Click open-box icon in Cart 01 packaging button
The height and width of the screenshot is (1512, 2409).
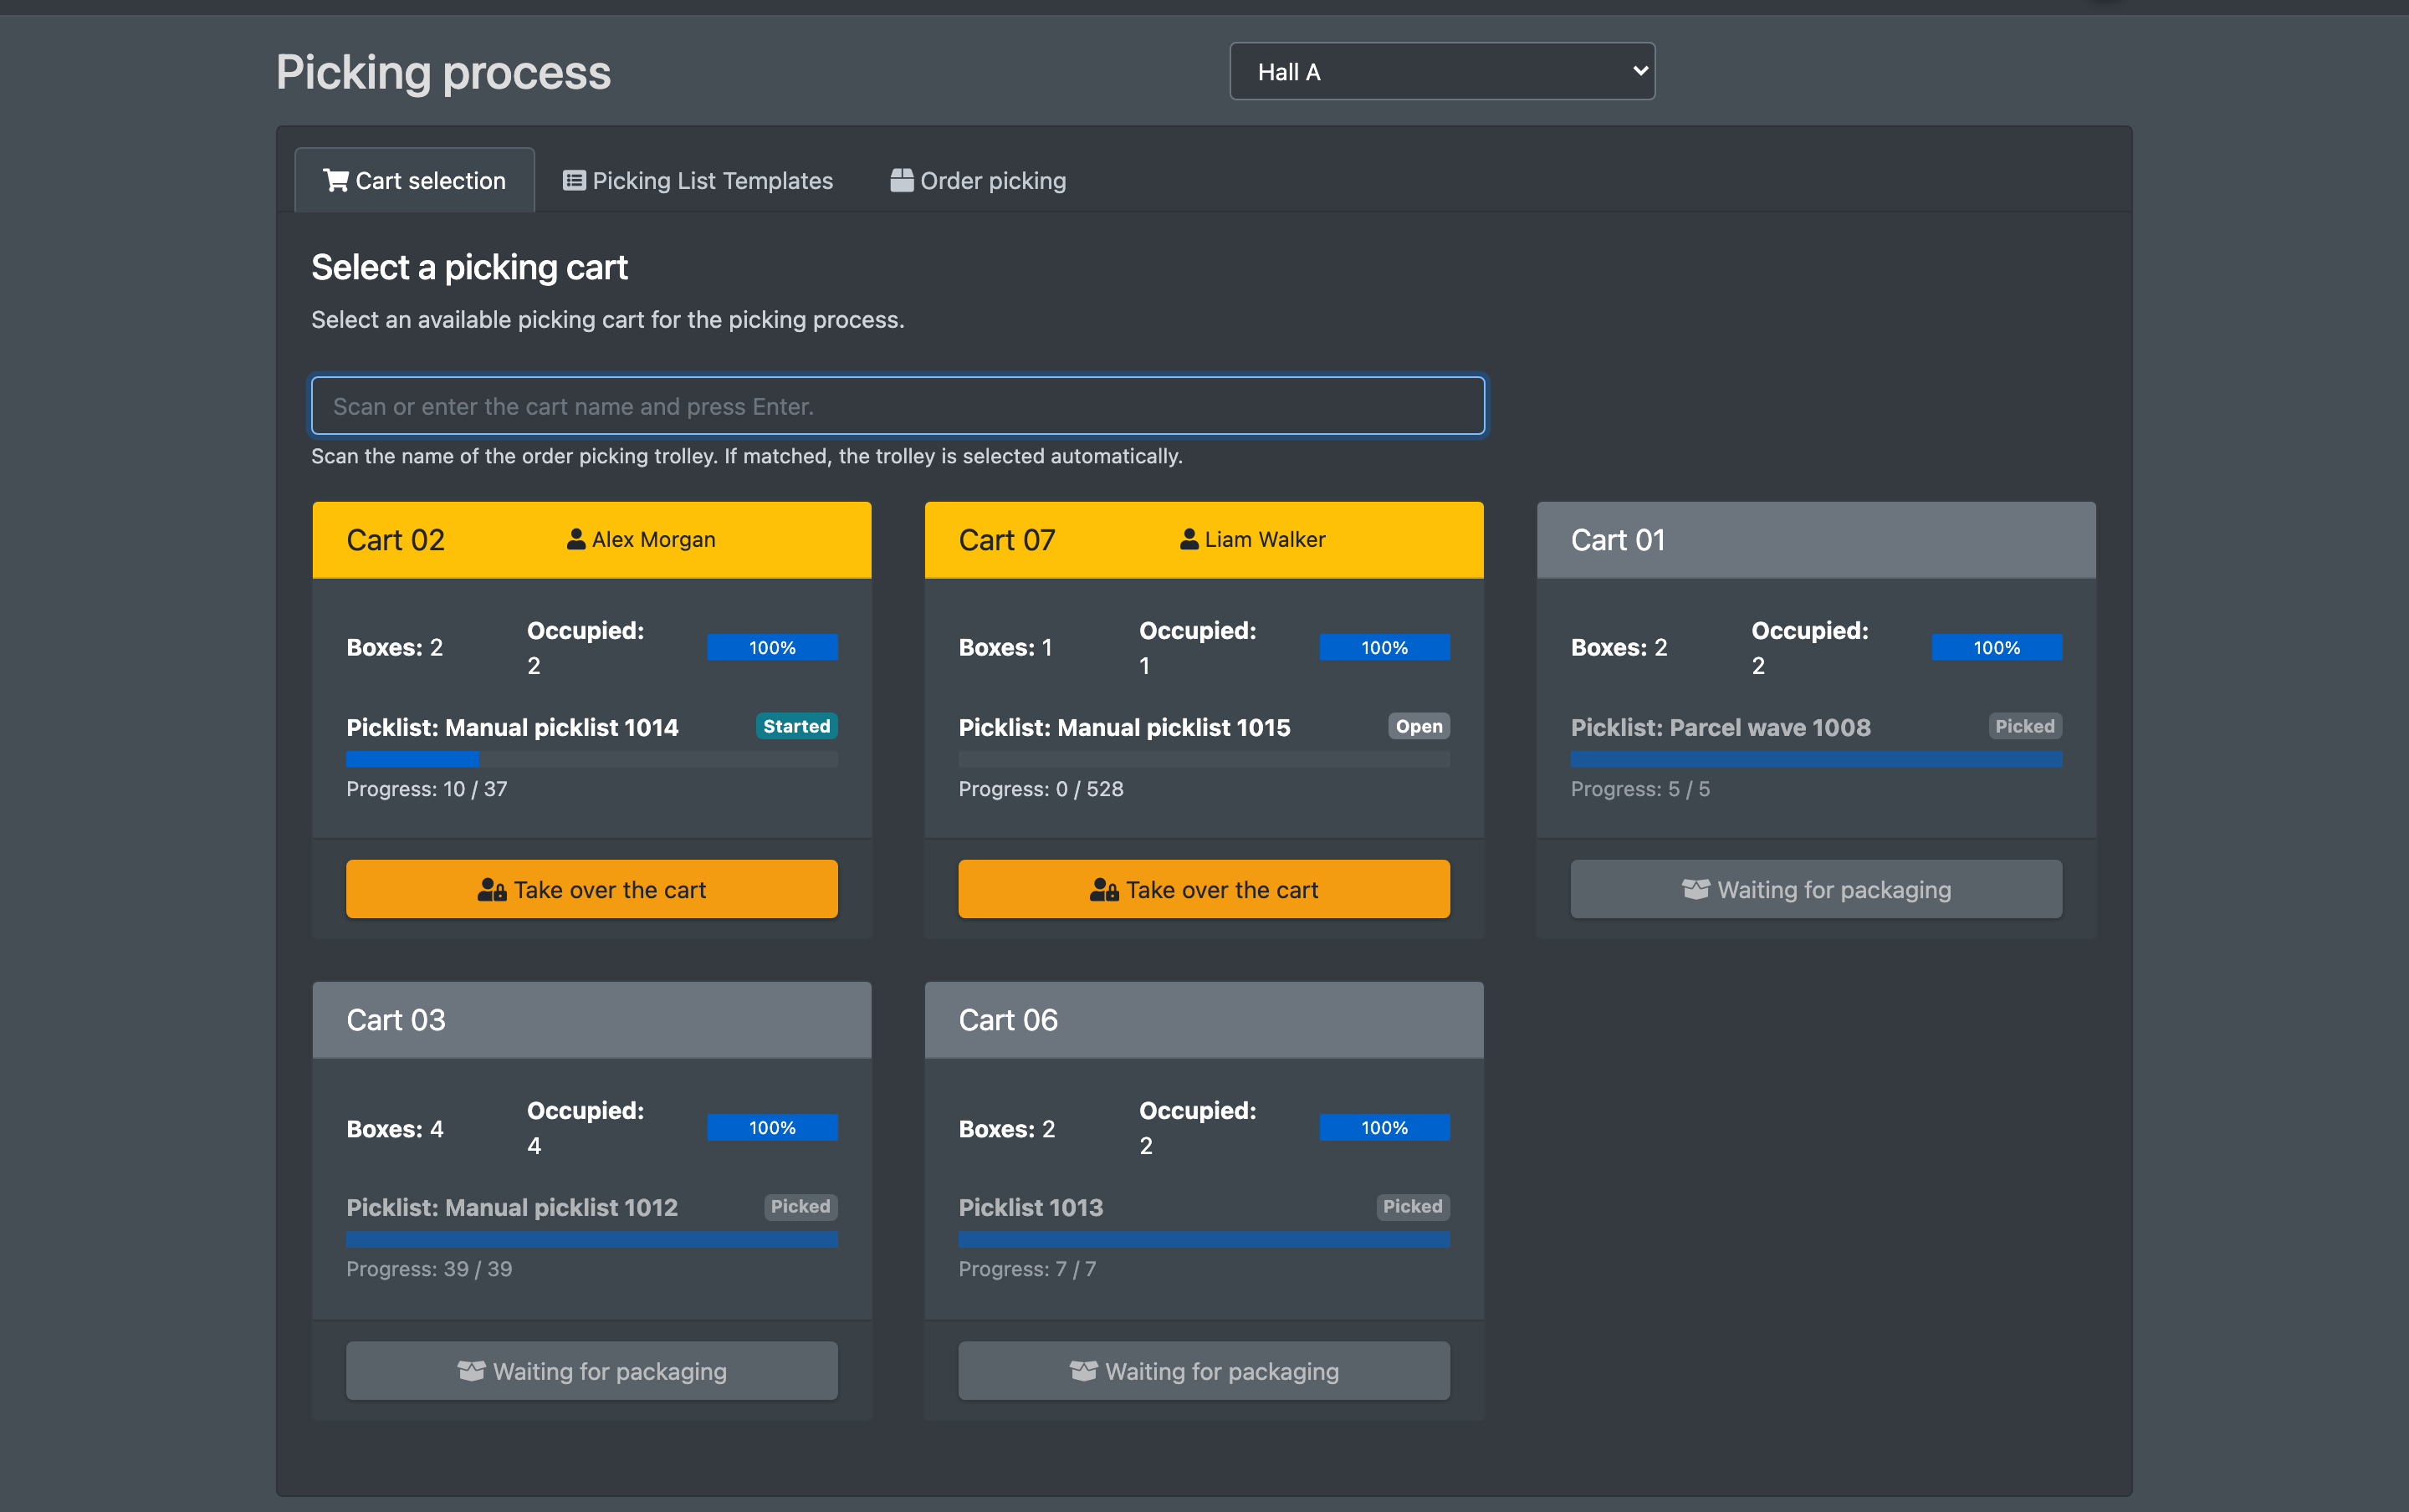[x=1696, y=889]
